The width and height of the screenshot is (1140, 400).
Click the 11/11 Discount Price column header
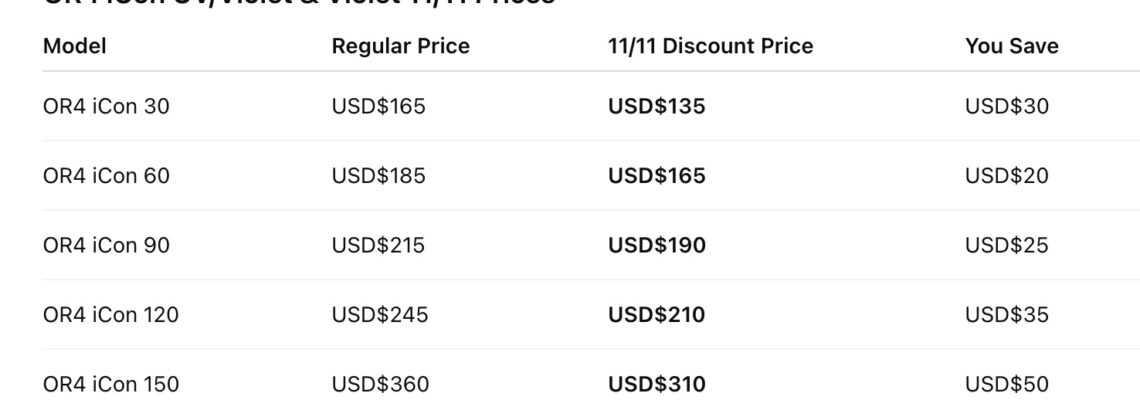[710, 46]
